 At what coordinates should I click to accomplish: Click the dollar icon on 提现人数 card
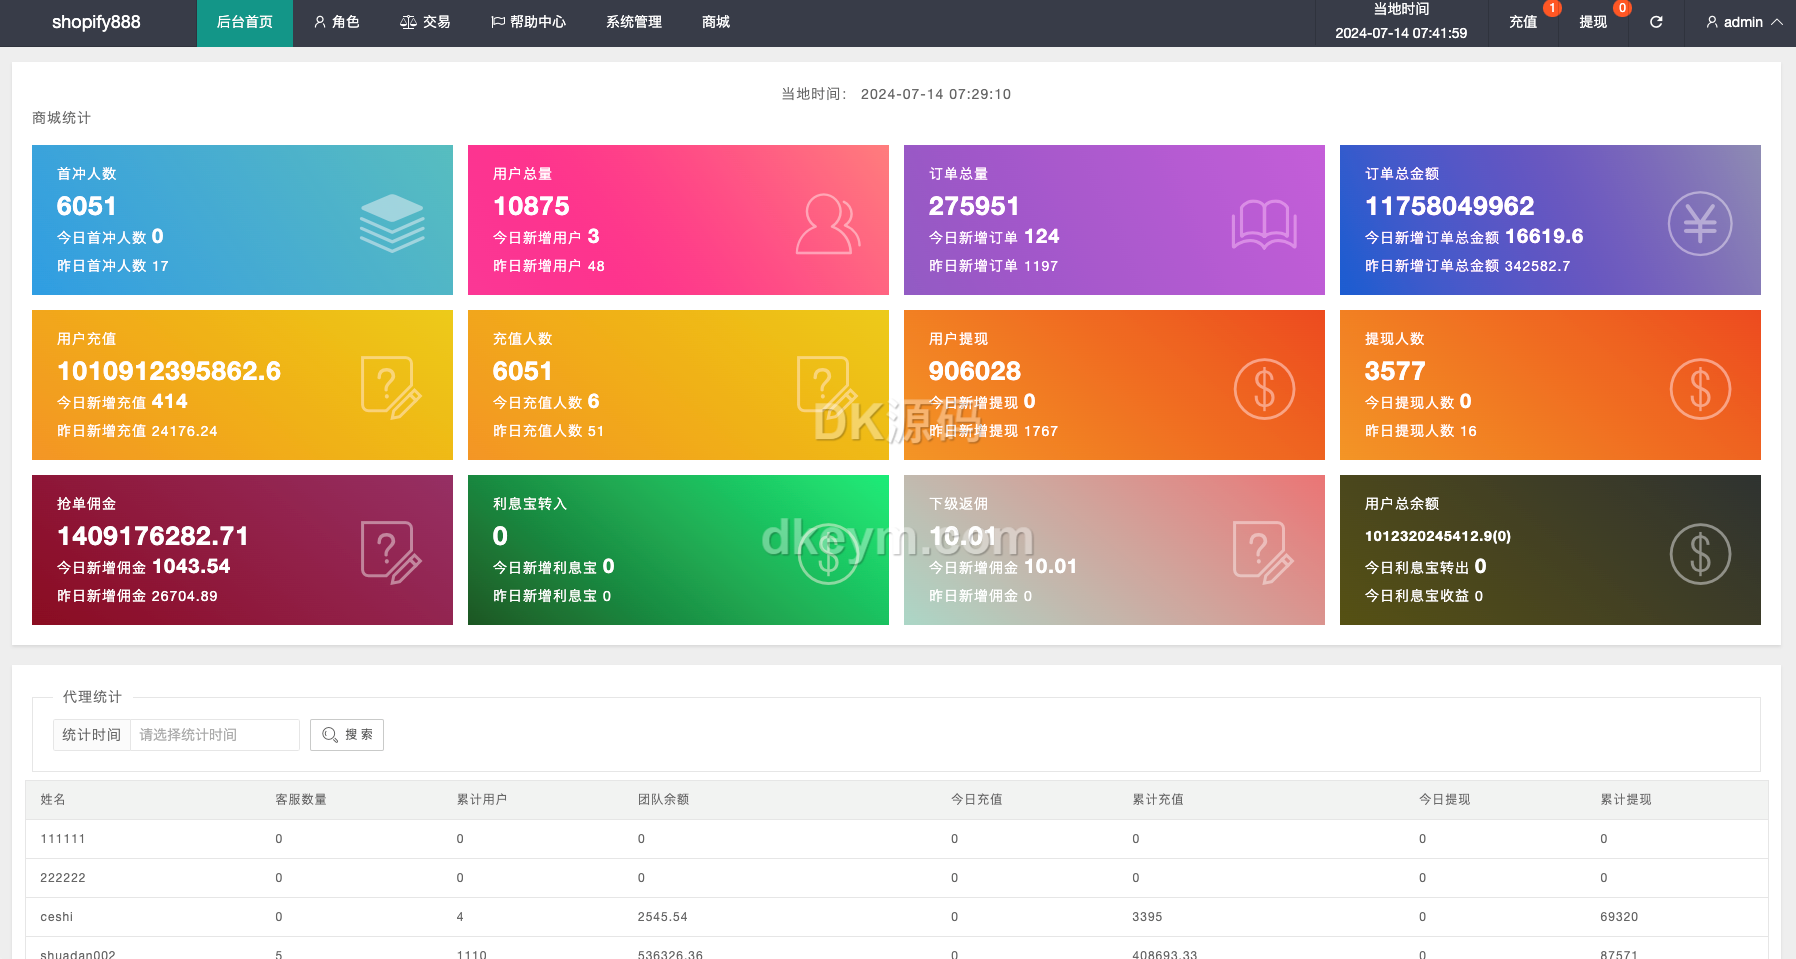click(x=1700, y=389)
